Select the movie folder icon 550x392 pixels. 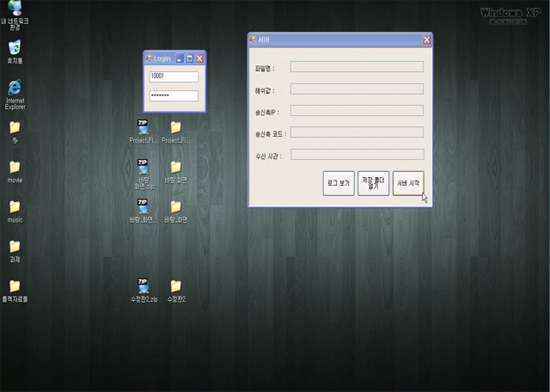(x=15, y=172)
